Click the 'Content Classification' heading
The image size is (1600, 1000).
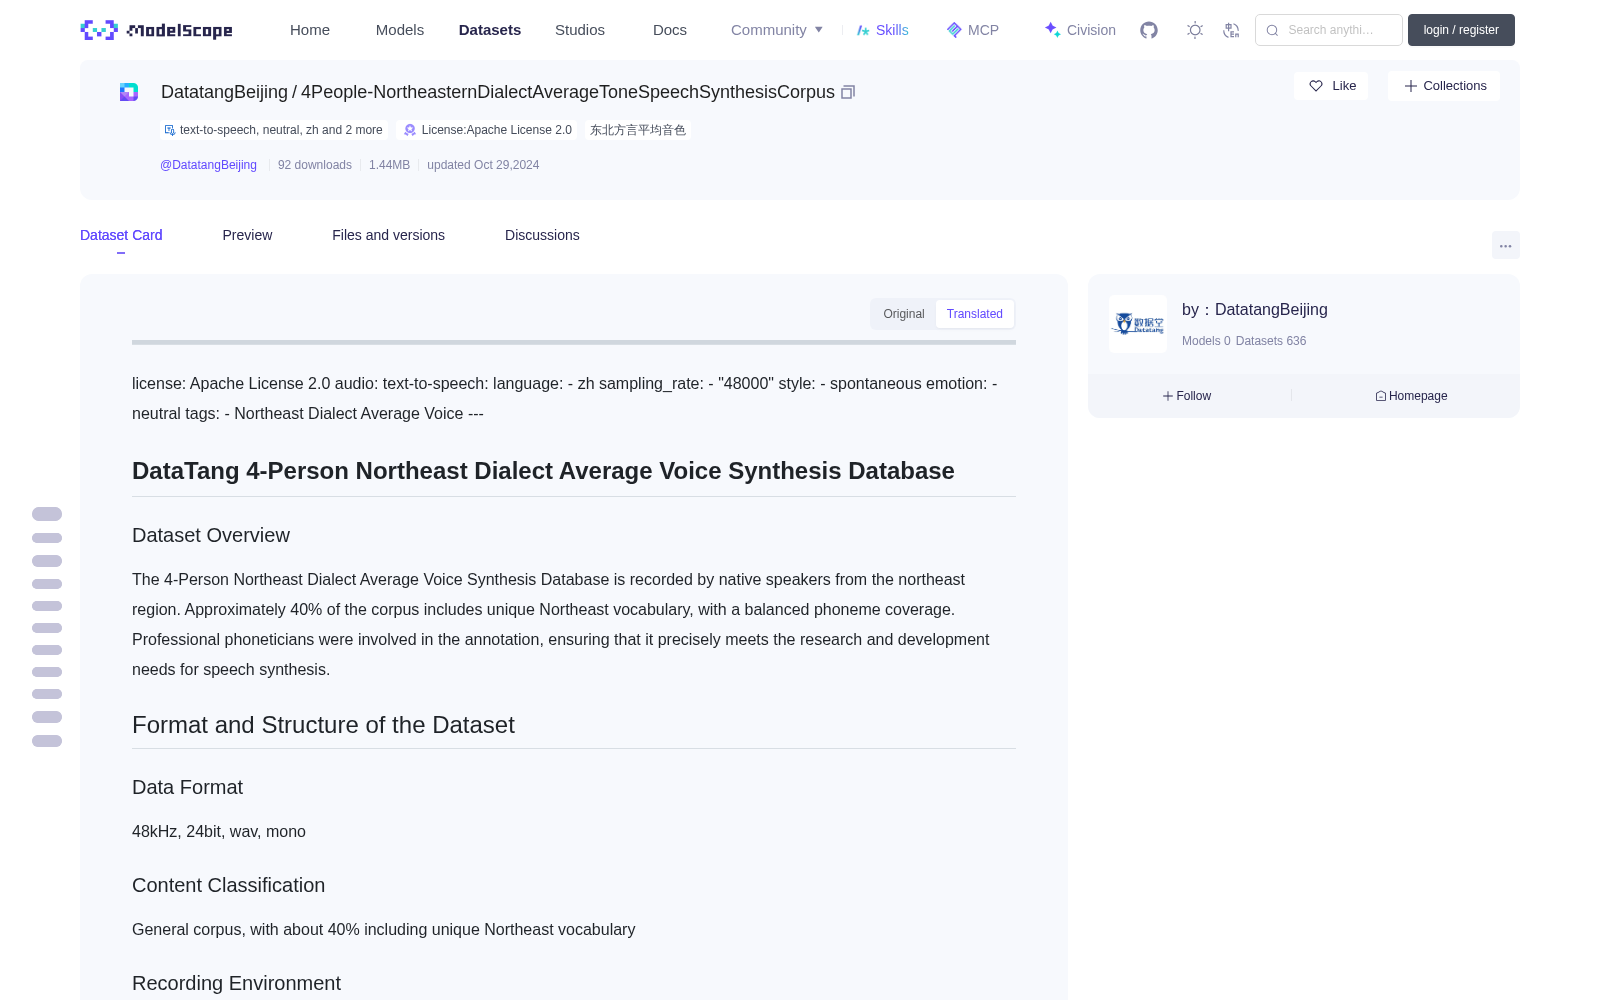point(228,885)
